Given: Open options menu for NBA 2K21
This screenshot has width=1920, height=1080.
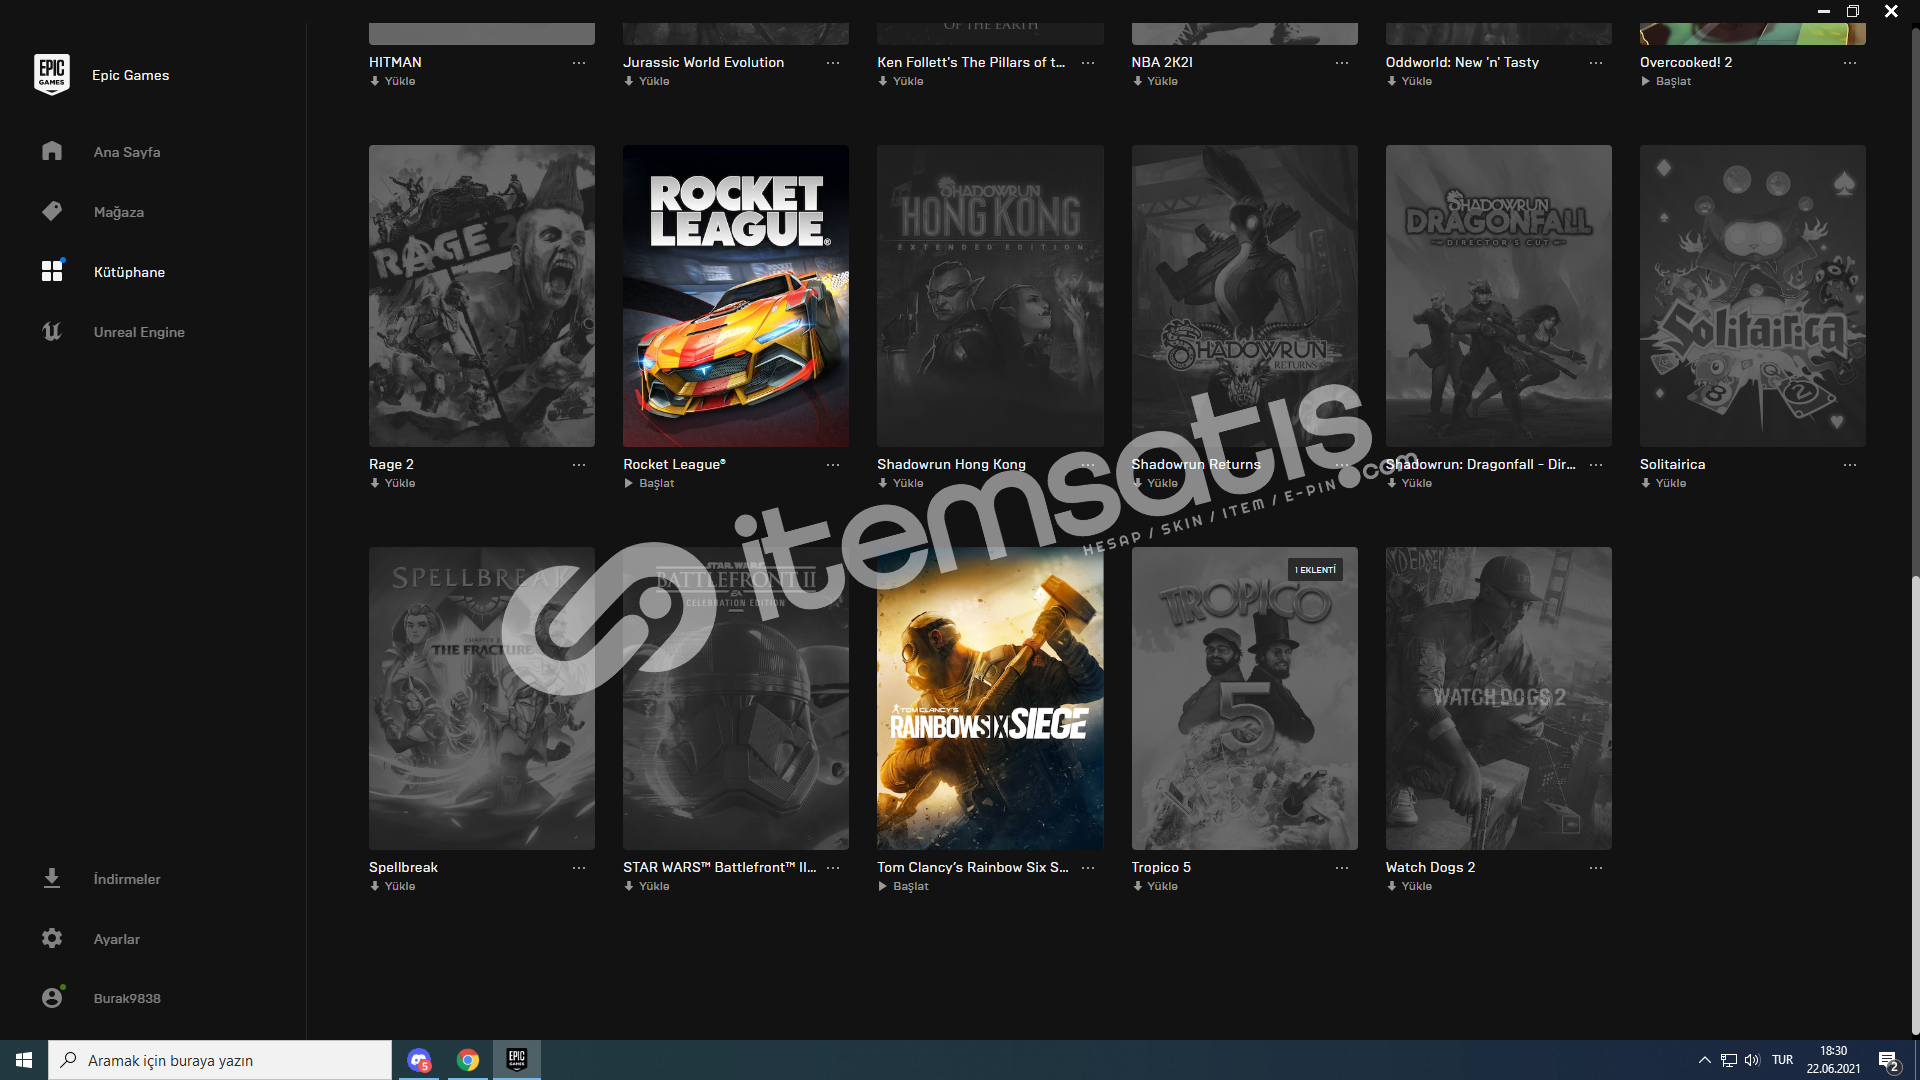Looking at the screenshot, I should point(1342,62).
